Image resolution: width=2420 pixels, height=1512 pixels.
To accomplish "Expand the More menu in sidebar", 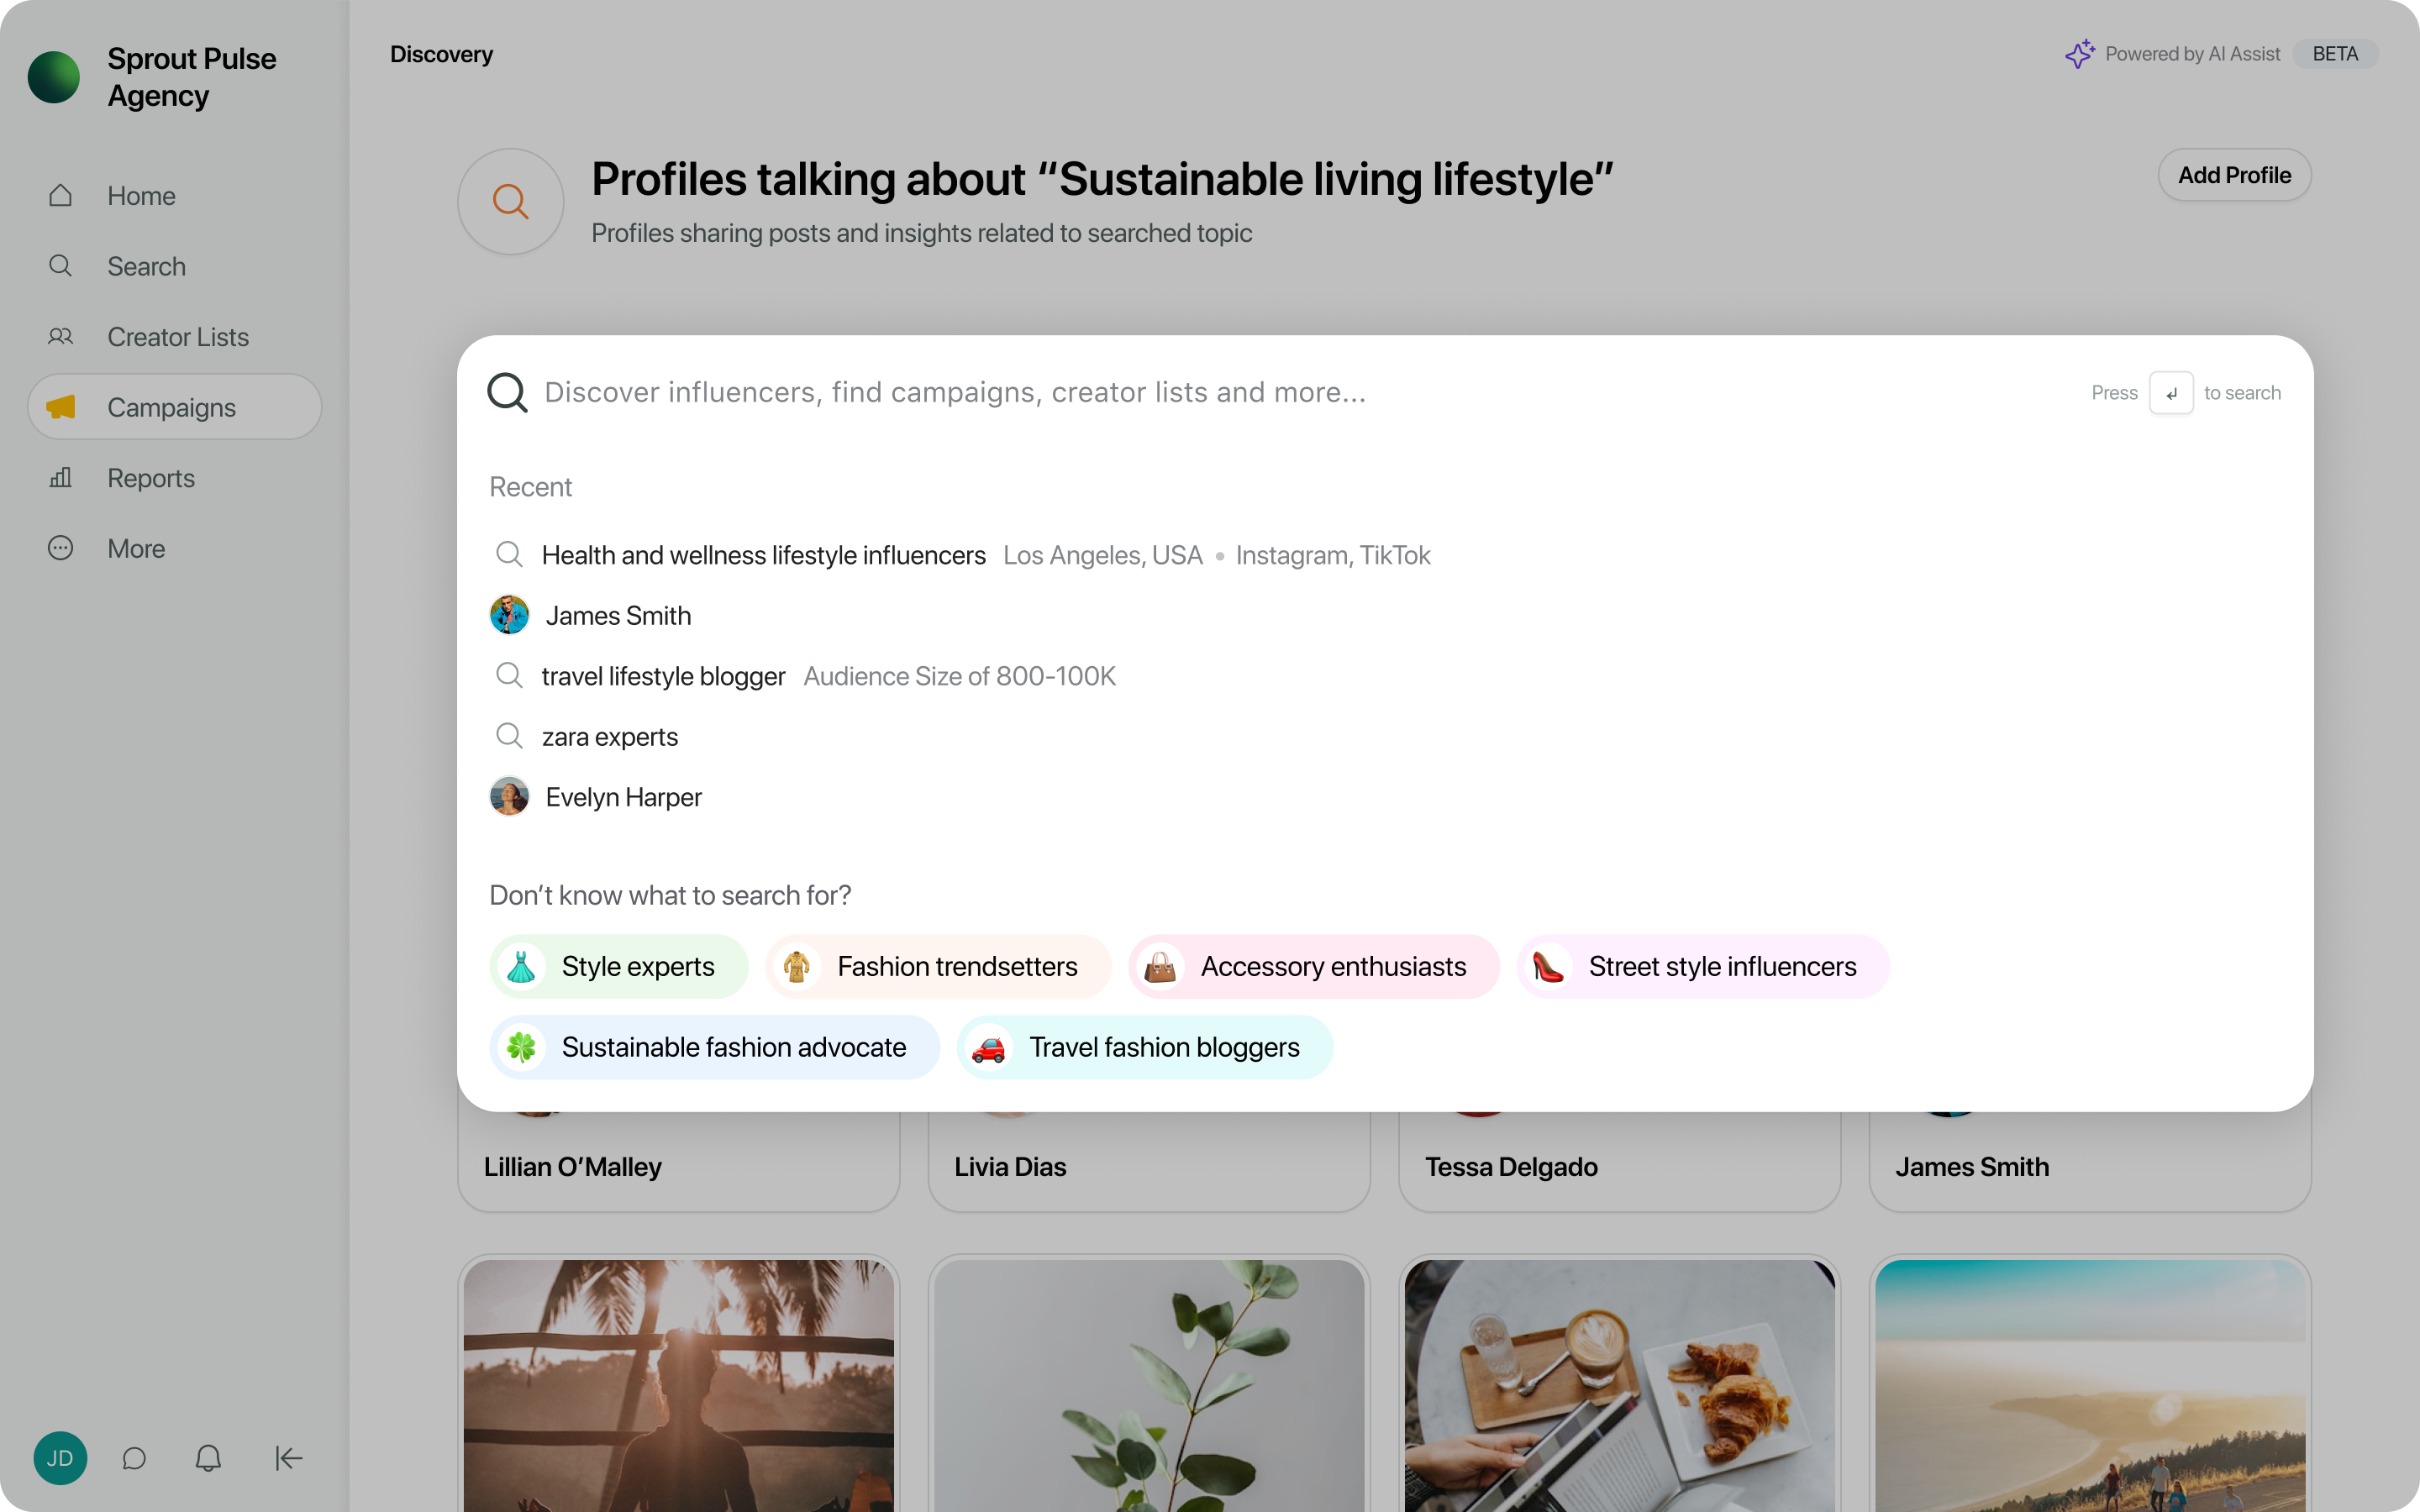I will [x=136, y=549].
